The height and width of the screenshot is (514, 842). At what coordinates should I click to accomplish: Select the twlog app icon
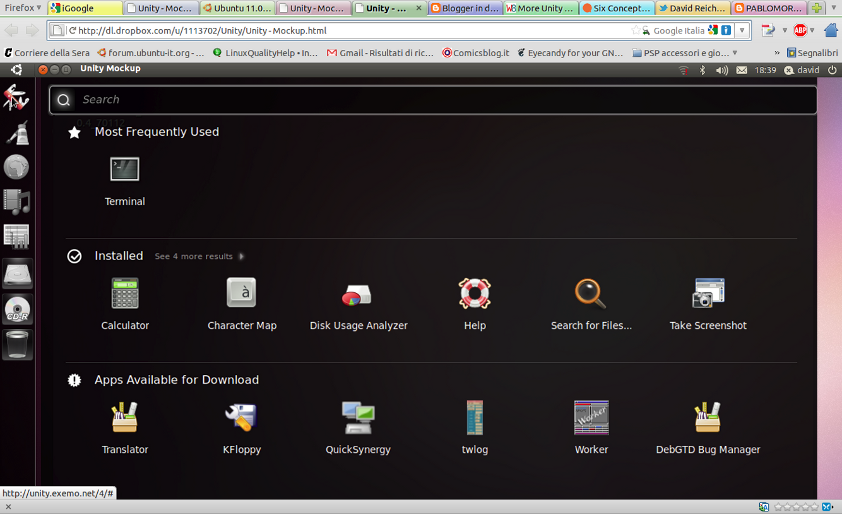[x=475, y=417]
